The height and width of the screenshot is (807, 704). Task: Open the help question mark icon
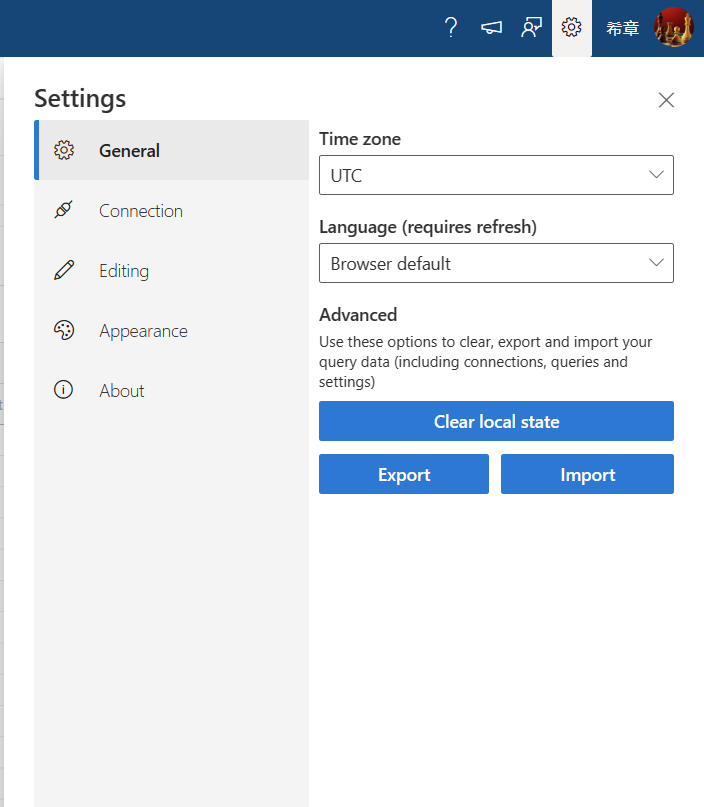click(x=451, y=27)
